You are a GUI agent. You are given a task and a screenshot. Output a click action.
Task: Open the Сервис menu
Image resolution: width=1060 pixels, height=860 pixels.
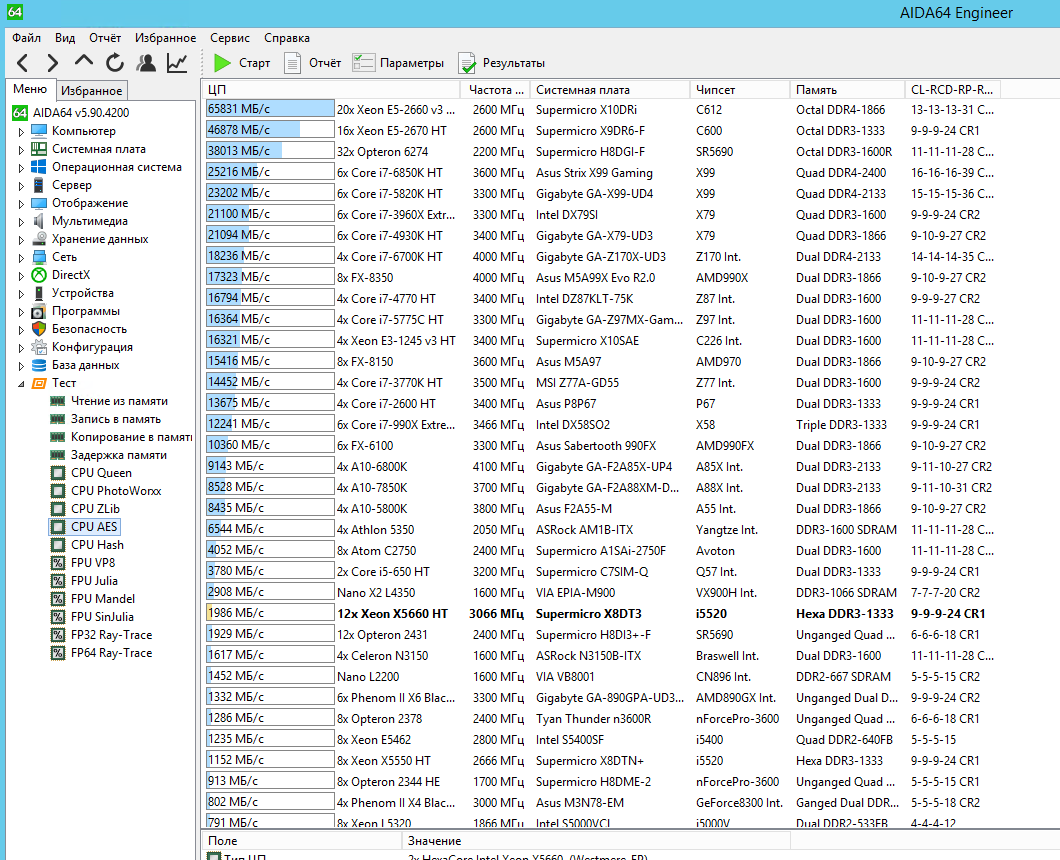pos(230,38)
